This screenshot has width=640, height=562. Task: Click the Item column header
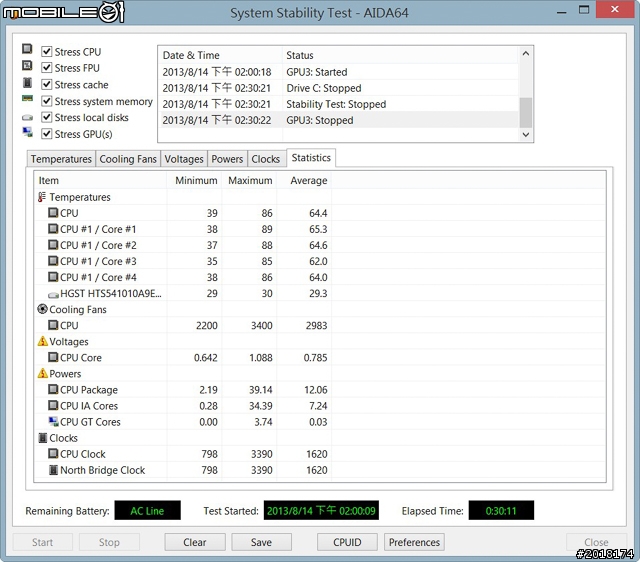coord(101,180)
